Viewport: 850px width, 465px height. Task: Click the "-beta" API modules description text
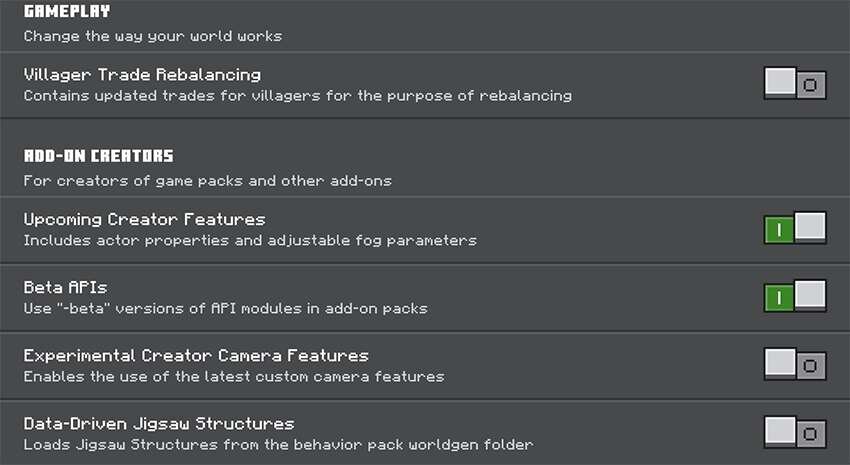pos(225,308)
